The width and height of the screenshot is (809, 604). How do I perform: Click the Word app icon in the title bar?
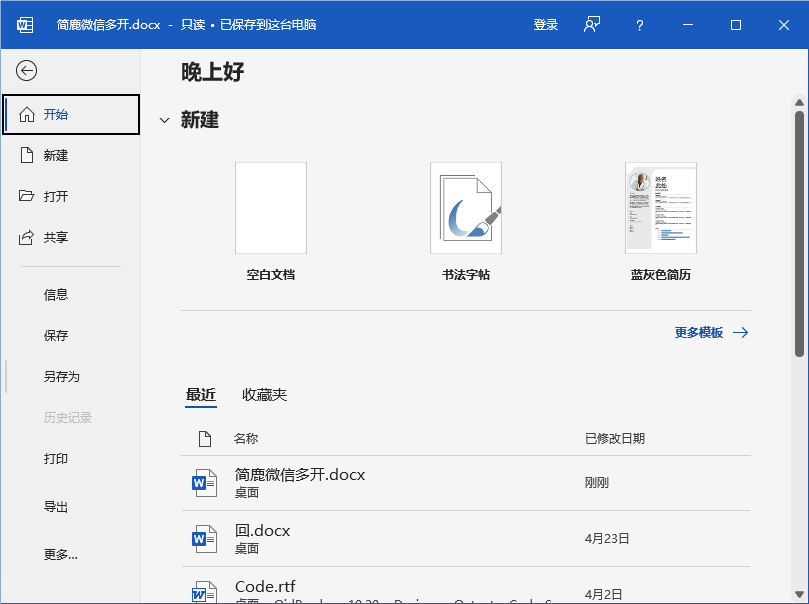[x=25, y=25]
